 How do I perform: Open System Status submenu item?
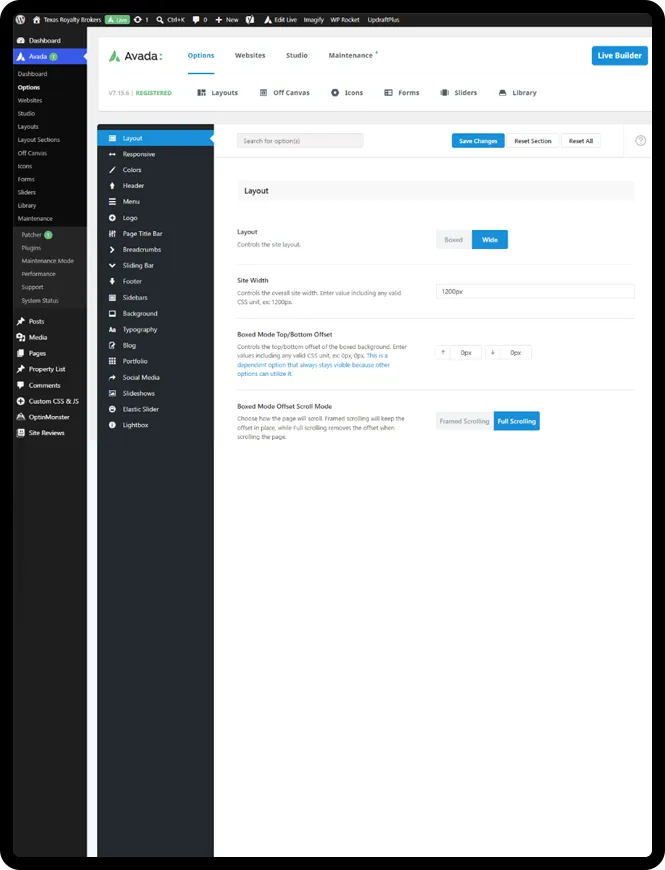[x=40, y=301]
